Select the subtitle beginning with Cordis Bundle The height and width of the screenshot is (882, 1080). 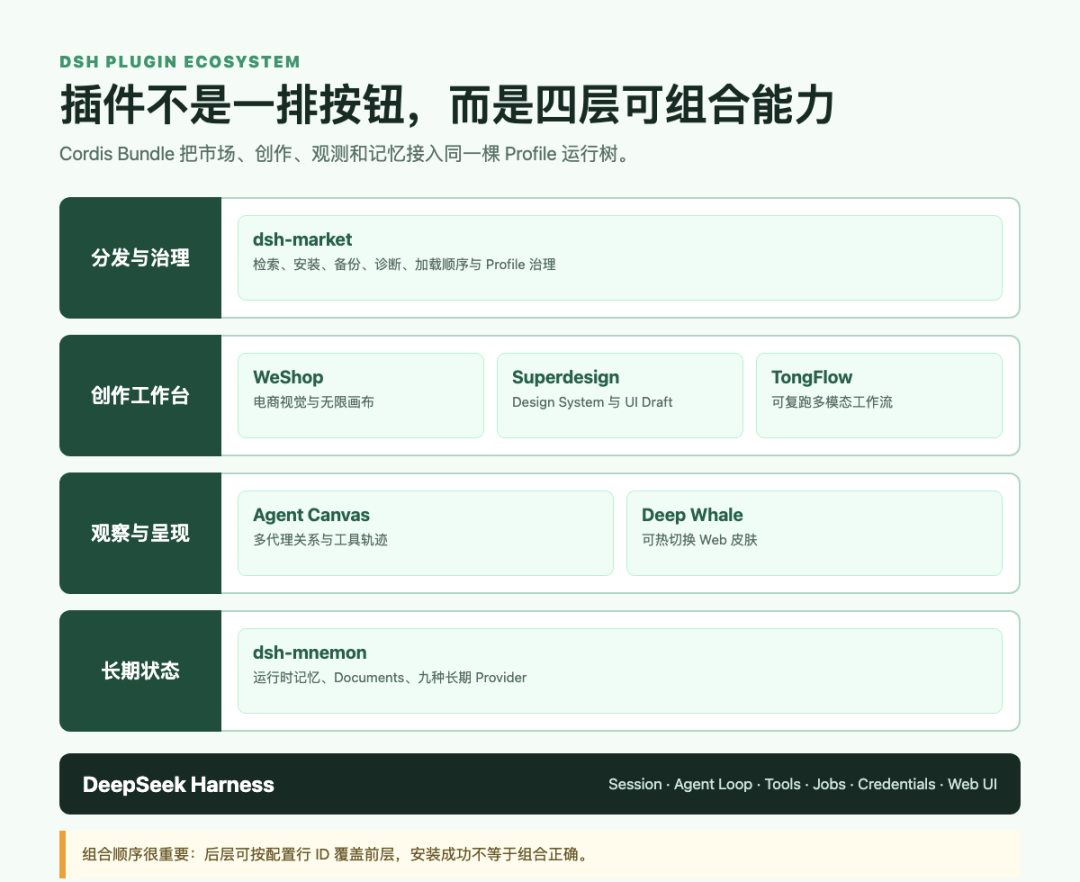tap(344, 154)
